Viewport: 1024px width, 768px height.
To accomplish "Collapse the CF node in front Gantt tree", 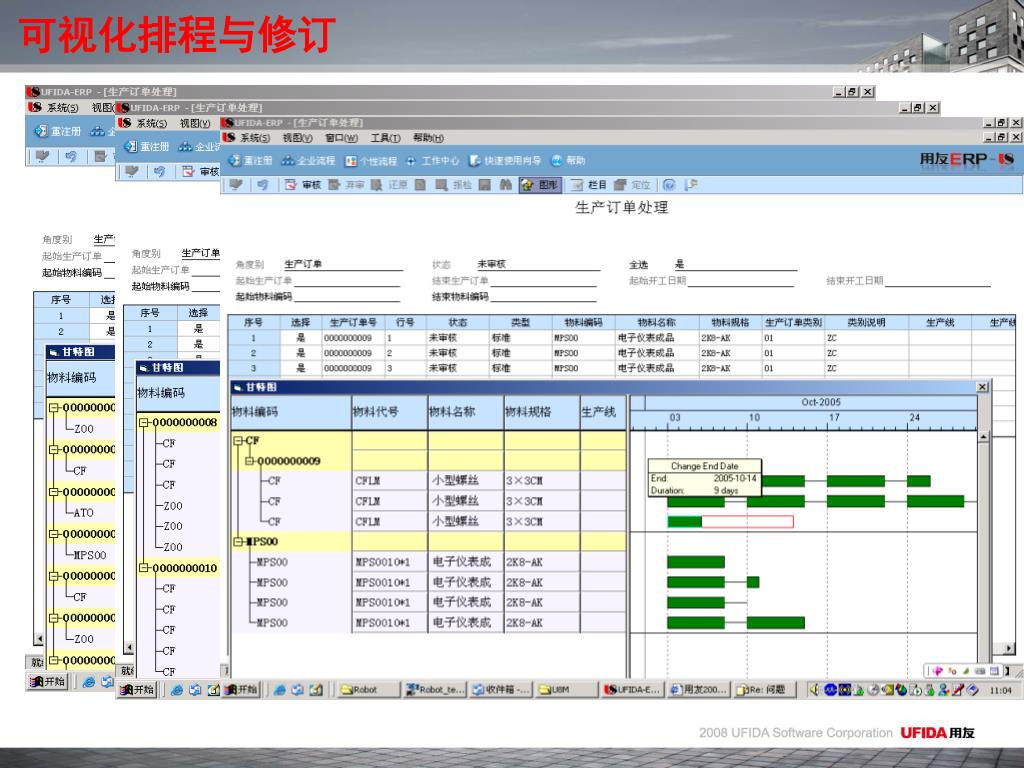I will (238, 441).
